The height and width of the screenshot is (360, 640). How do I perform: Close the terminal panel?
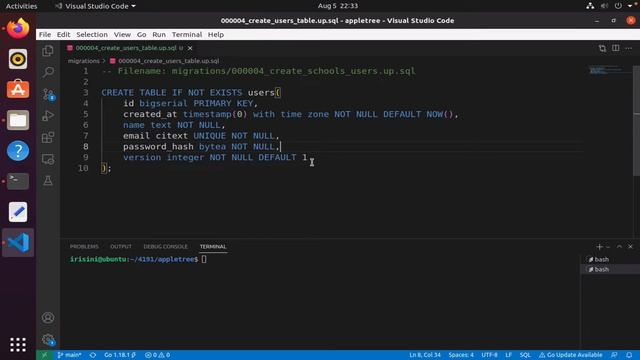630,247
